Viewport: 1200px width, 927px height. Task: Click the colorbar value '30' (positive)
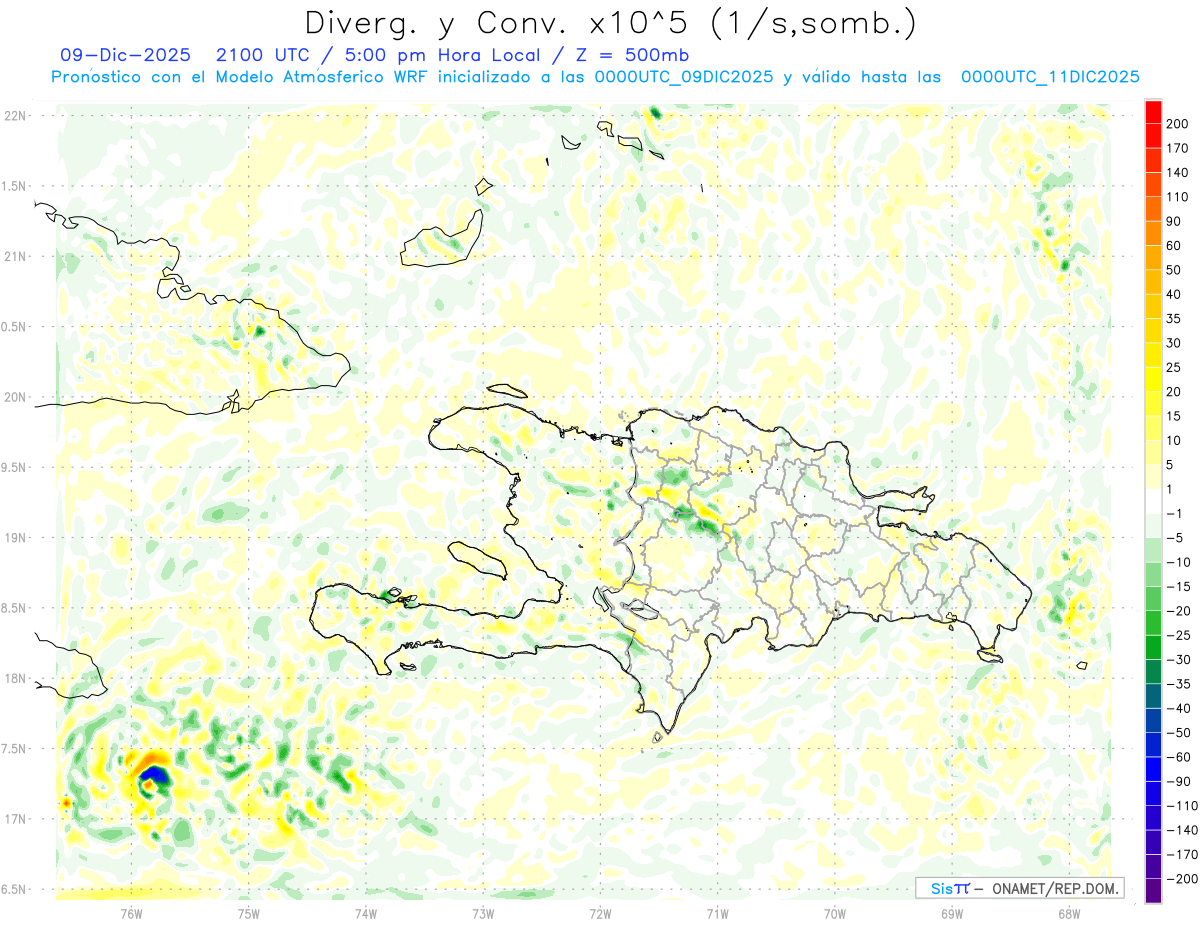(x=1175, y=343)
